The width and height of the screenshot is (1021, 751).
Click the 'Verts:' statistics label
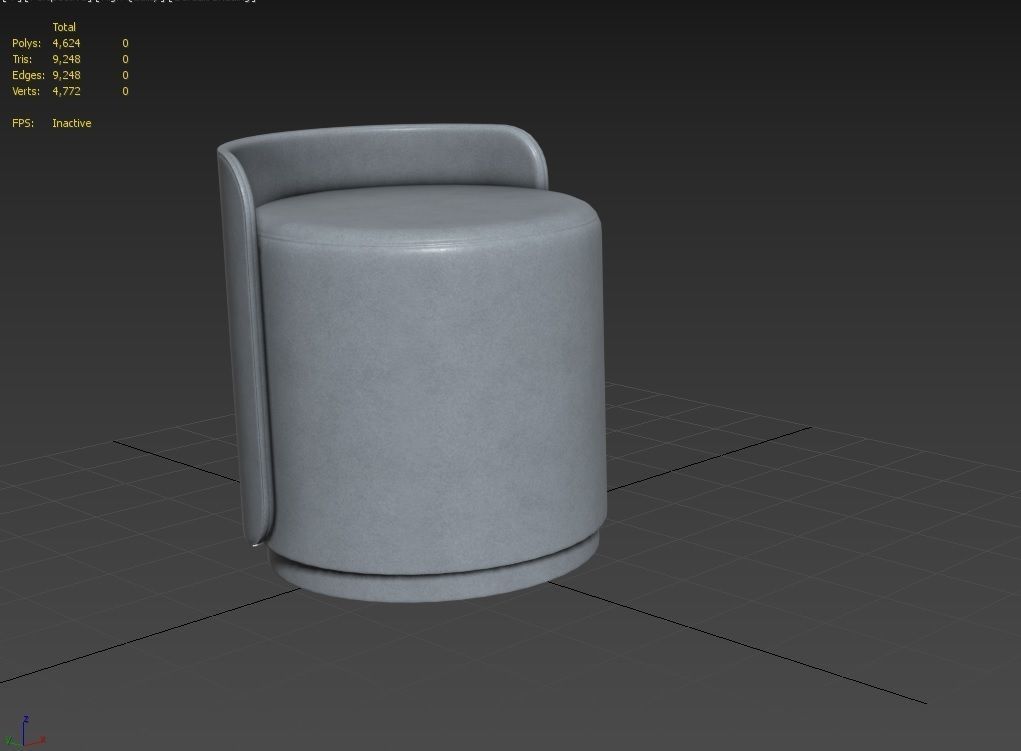pos(25,91)
